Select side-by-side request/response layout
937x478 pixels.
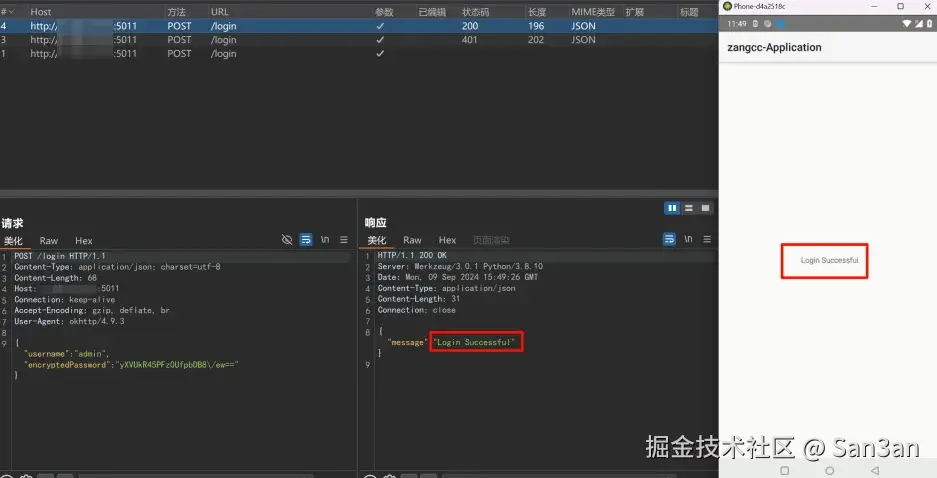point(672,208)
